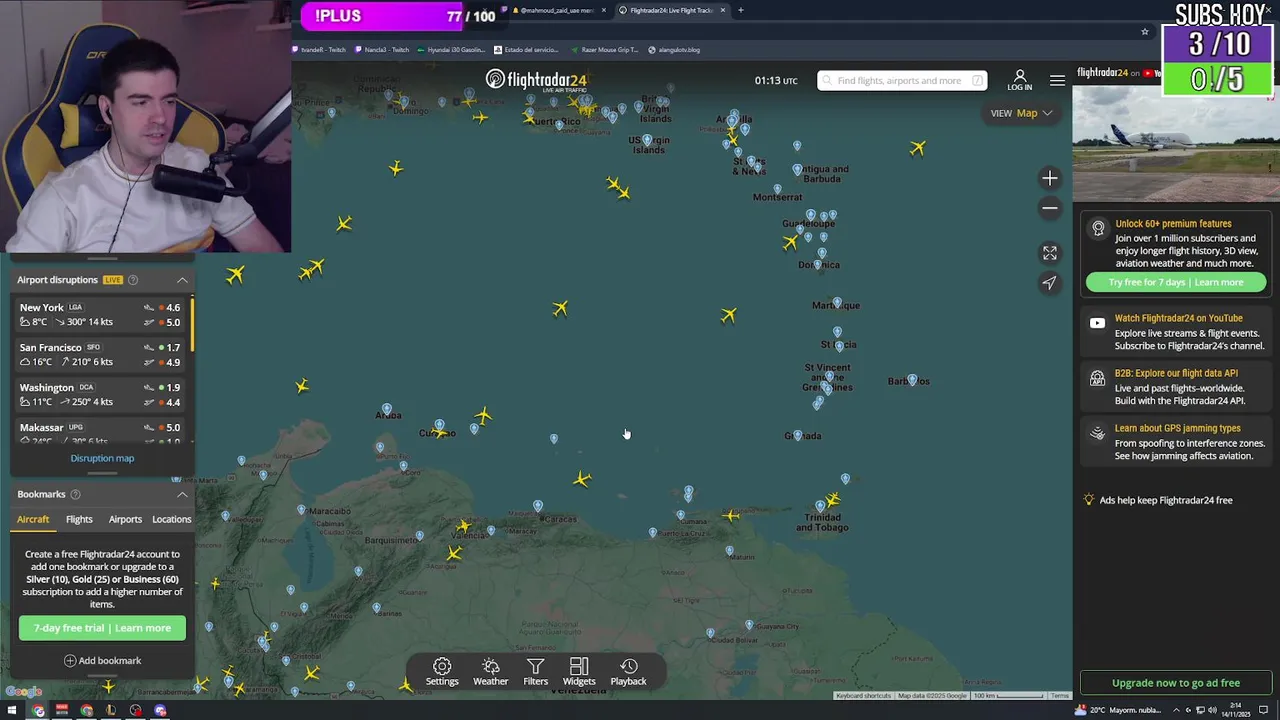
Task: Open the Weather layer options
Action: pyautogui.click(x=490, y=672)
